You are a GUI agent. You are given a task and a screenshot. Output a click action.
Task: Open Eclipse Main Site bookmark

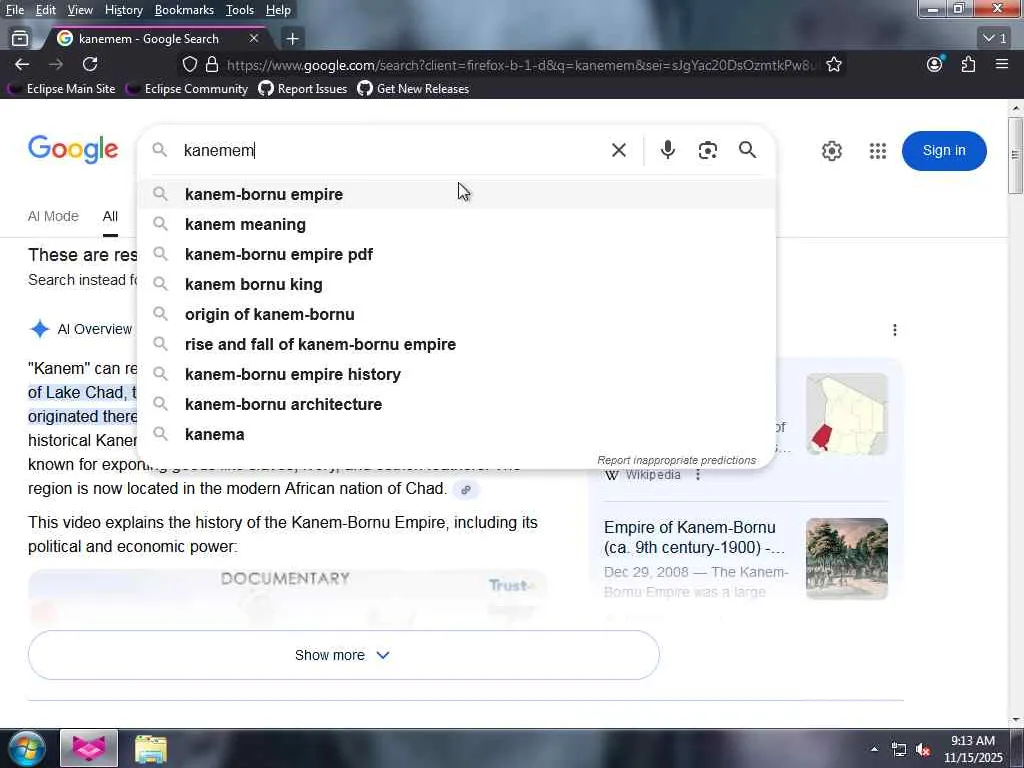[x=63, y=89]
